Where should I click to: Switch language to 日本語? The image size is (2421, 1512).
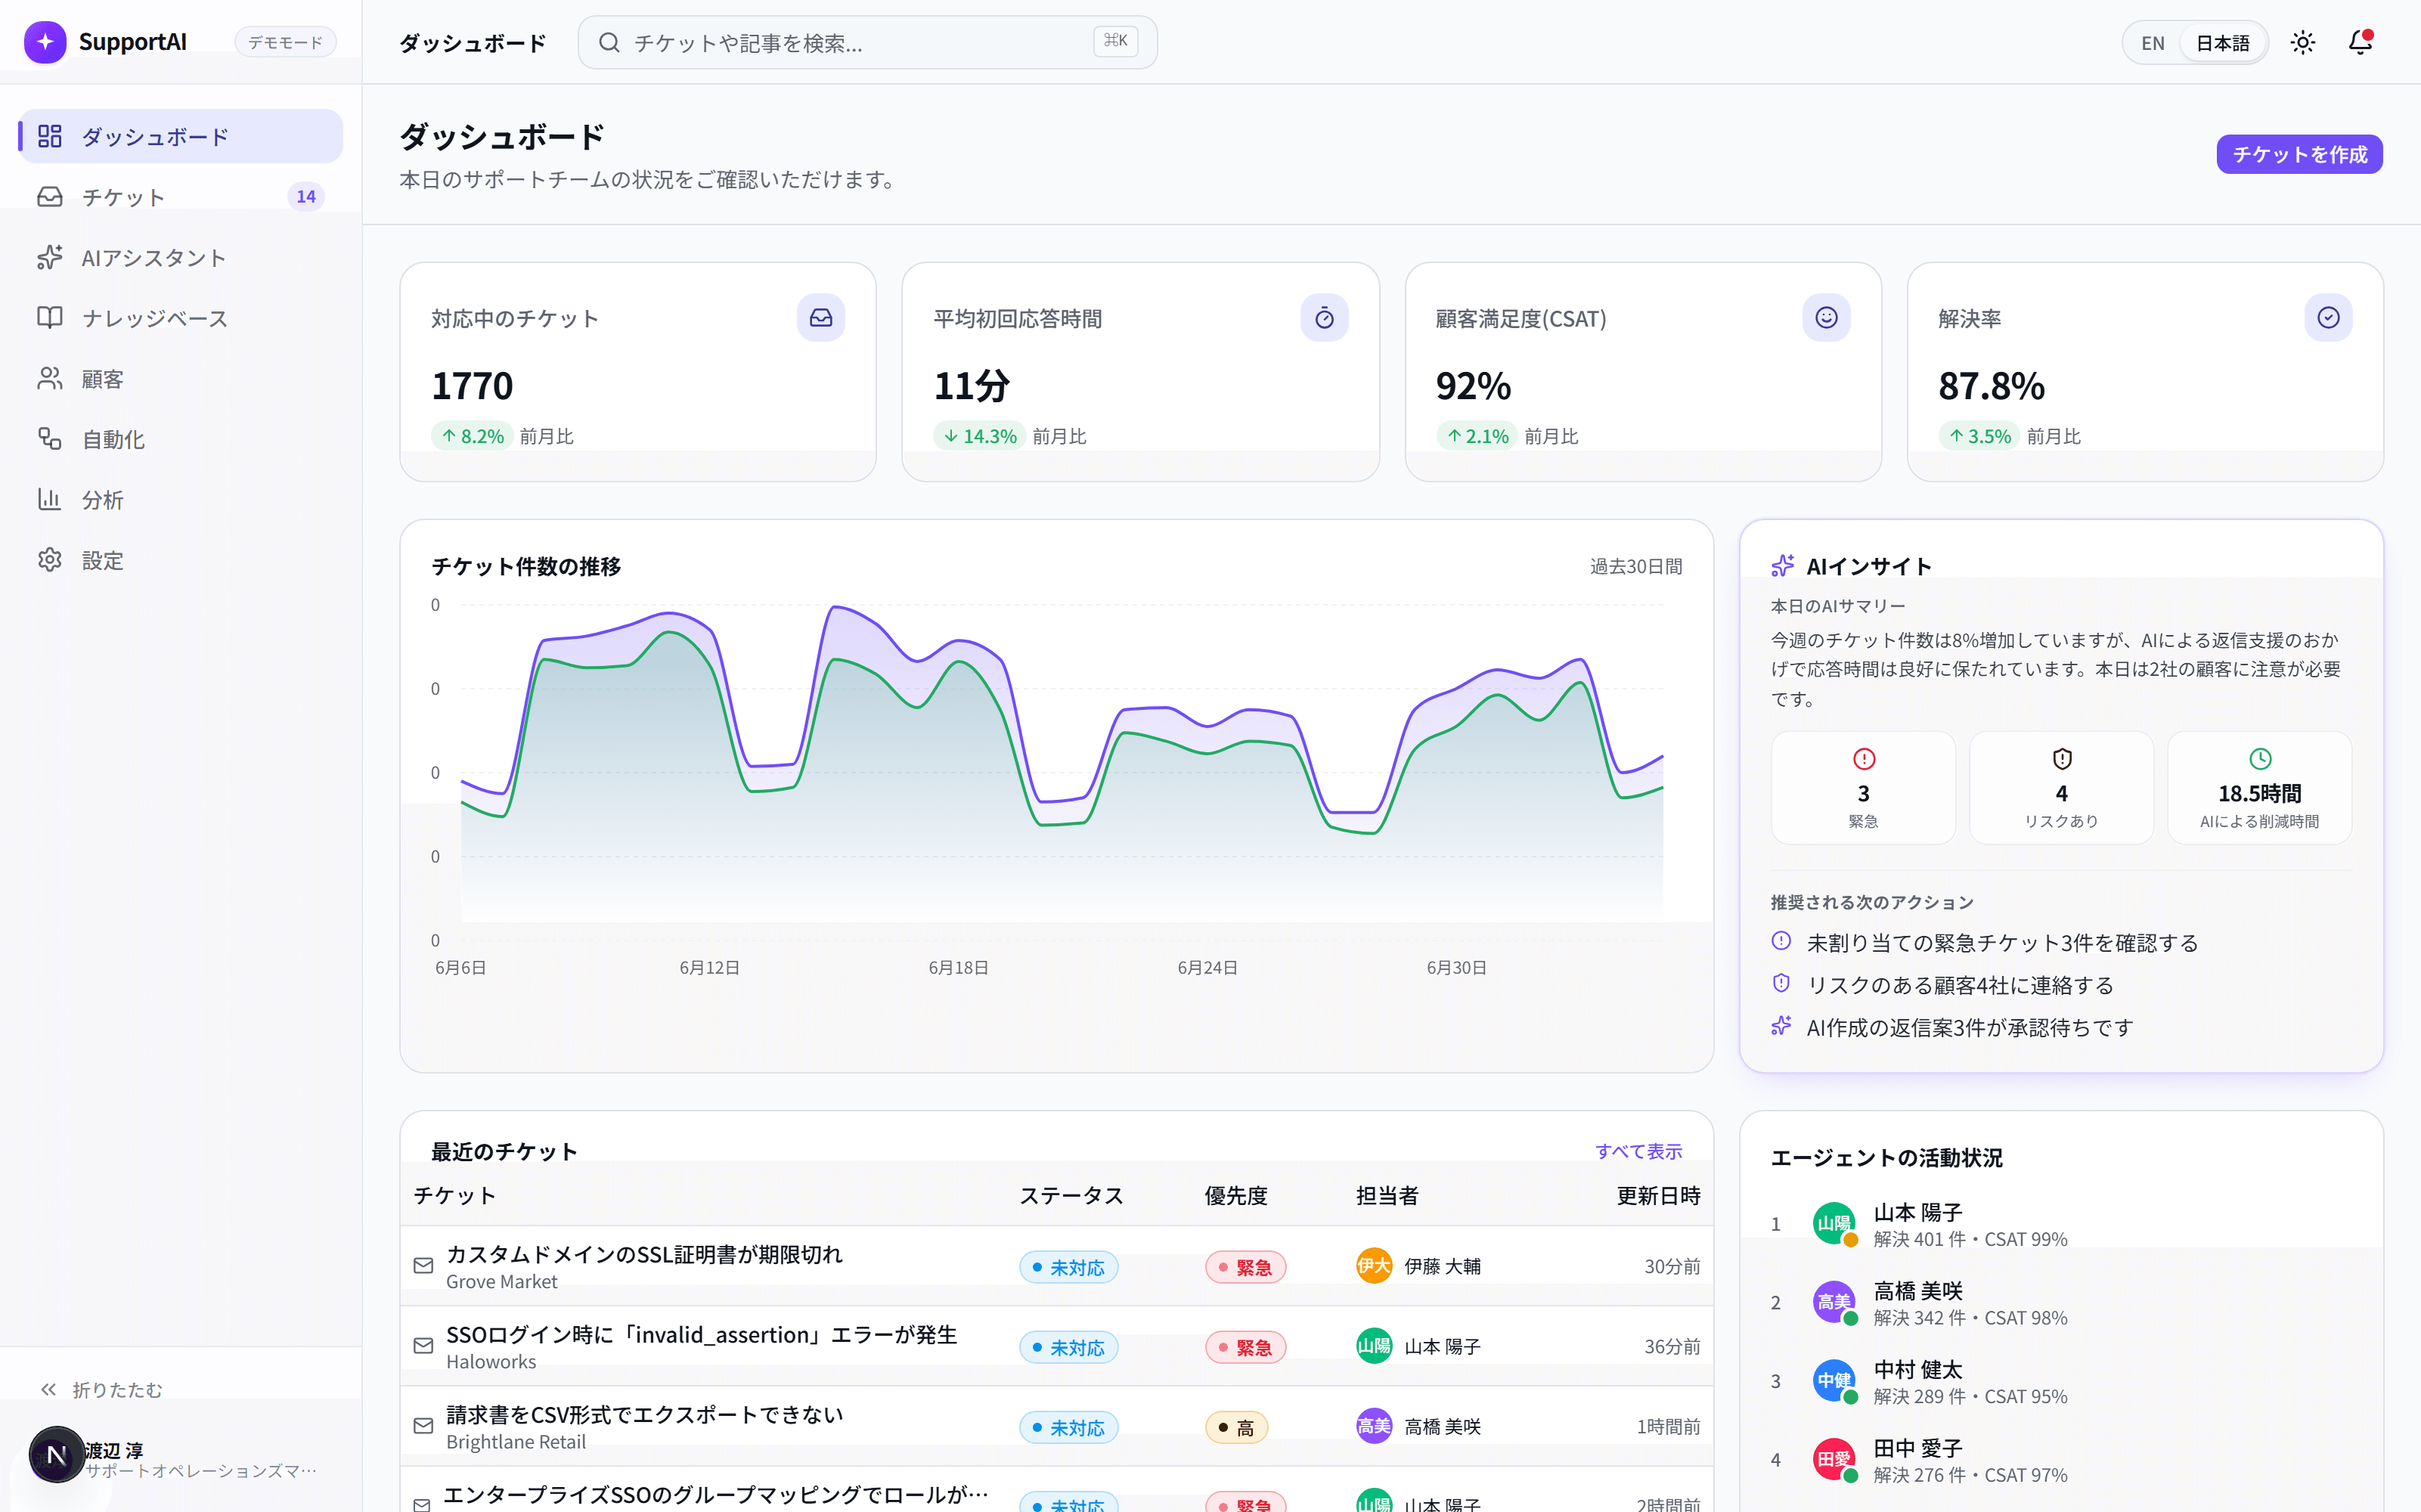pos(2222,43)
